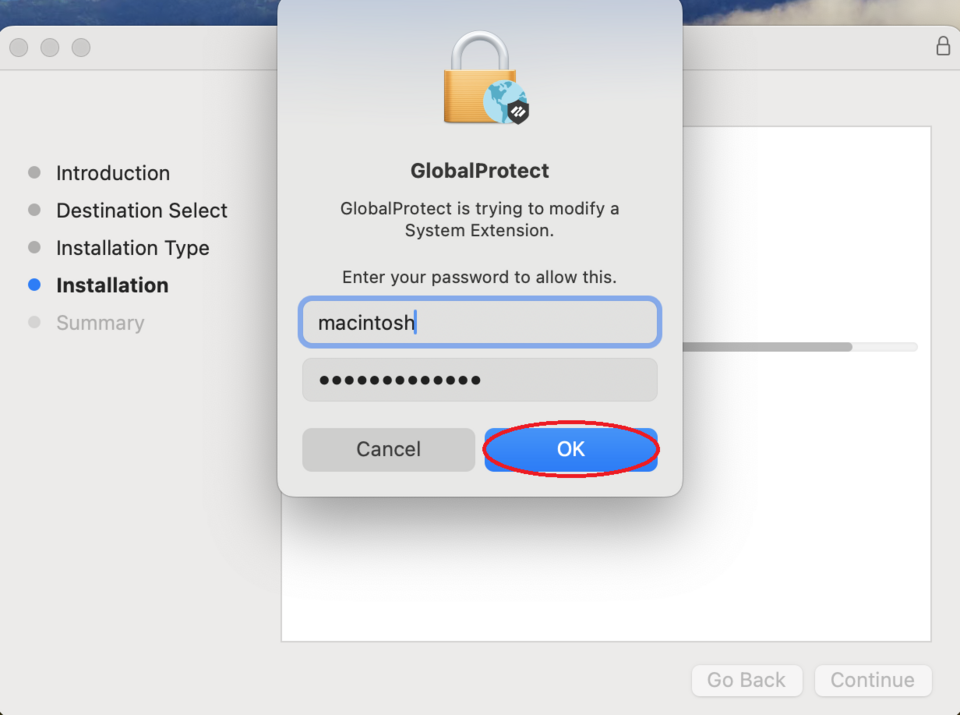Image resolution: width=960 pixels, height=715 pixels.
Task: Click the dimmed bullet beside Summary
Action: 35,323
